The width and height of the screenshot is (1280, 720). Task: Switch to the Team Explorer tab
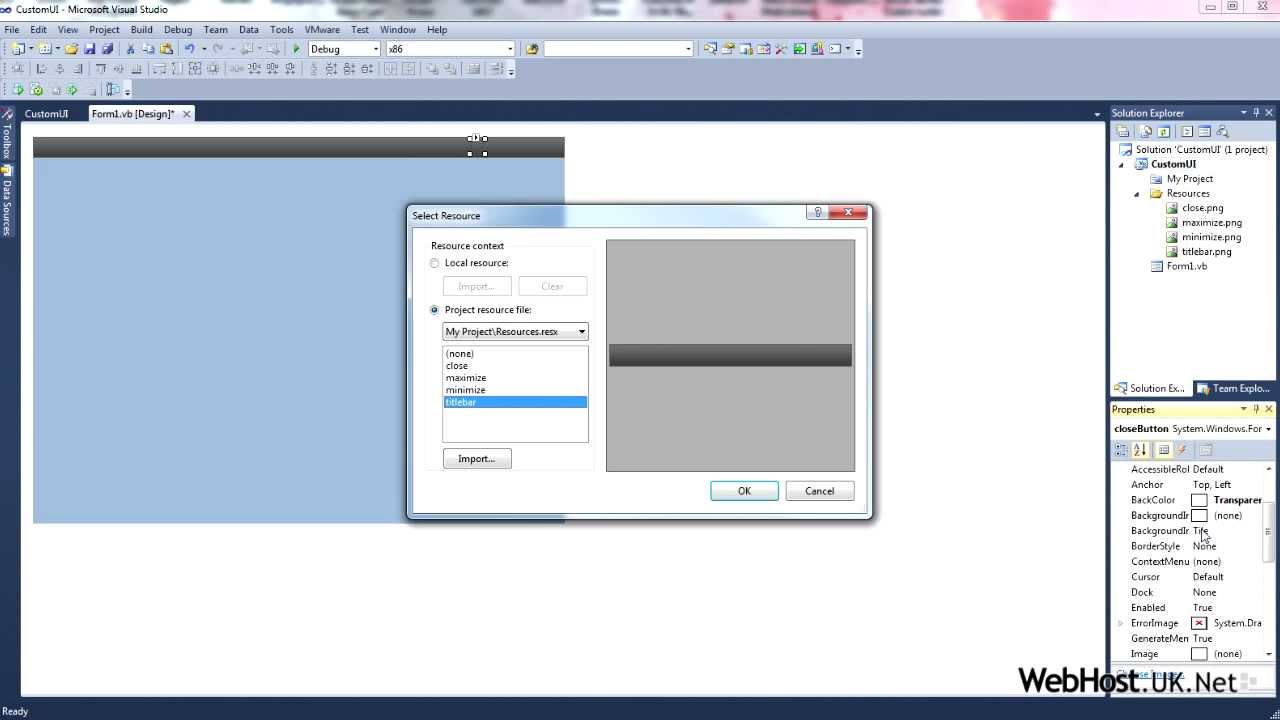click(1233, 389)
